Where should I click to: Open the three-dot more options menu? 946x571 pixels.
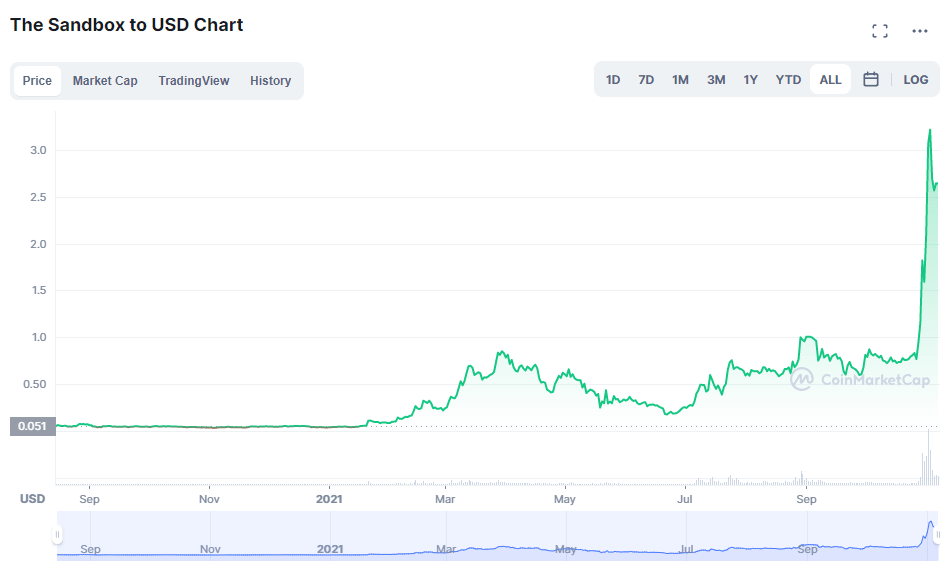coord(920,31)
